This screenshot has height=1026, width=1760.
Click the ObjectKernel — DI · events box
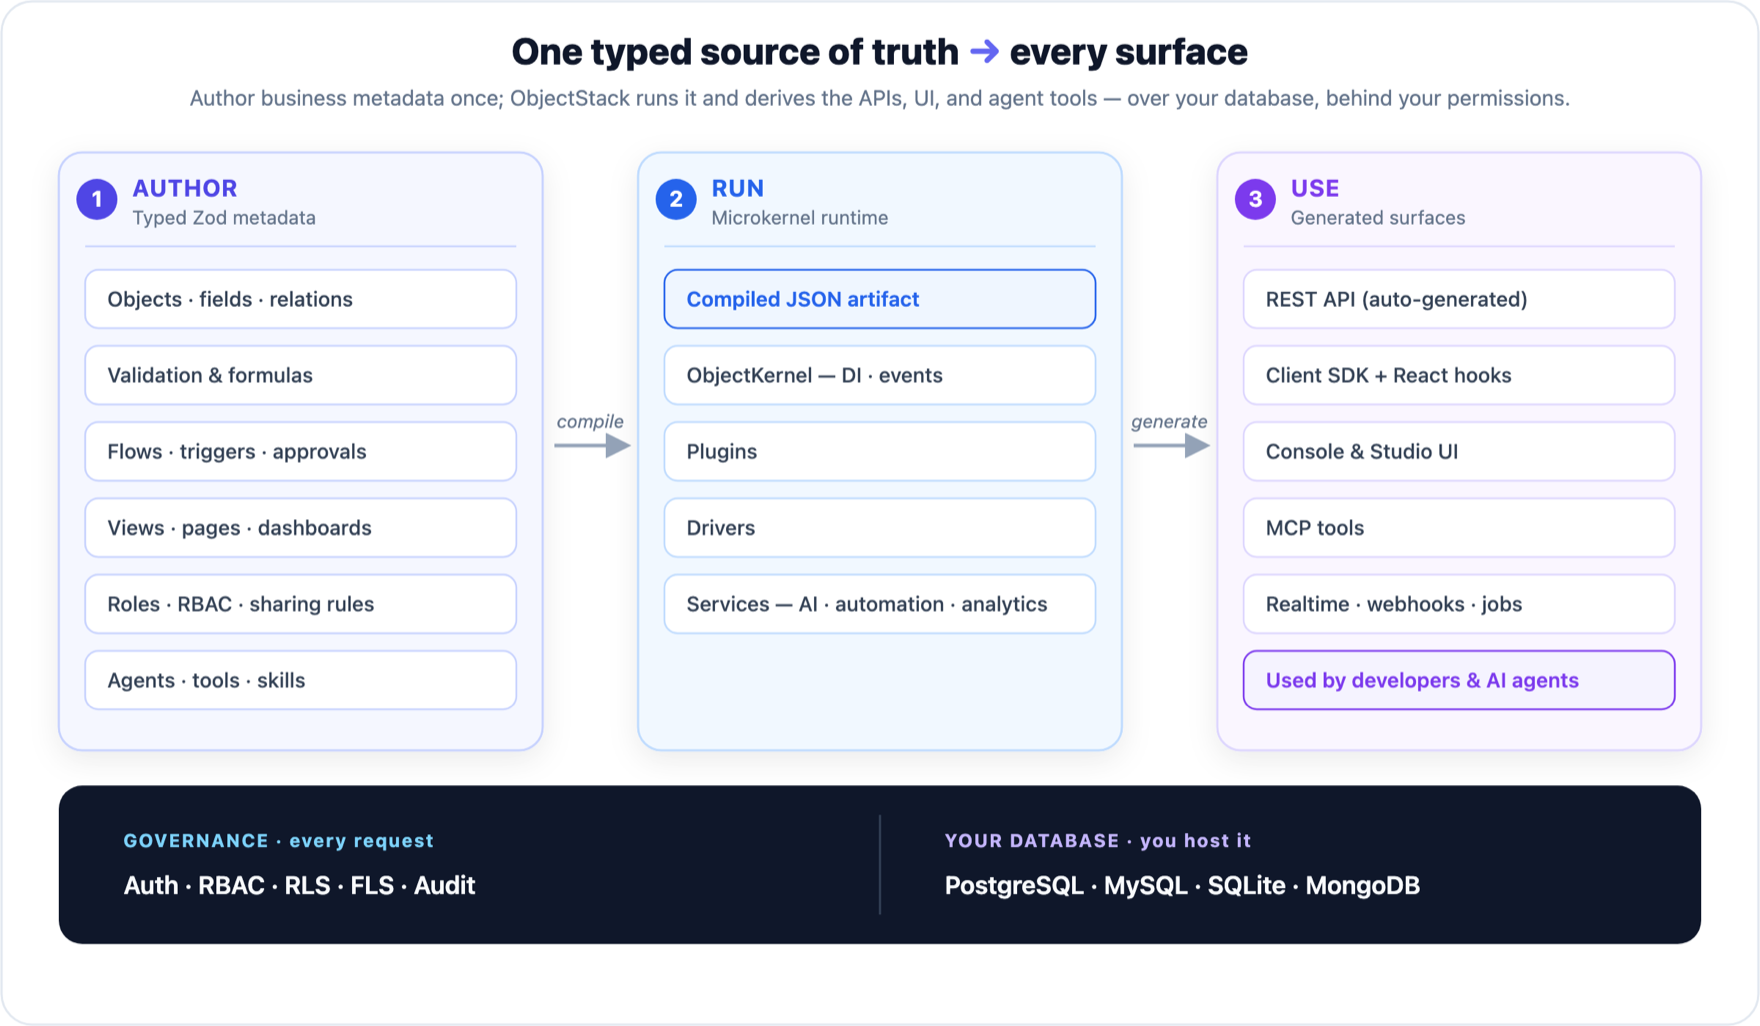click(x=880, y=375)
